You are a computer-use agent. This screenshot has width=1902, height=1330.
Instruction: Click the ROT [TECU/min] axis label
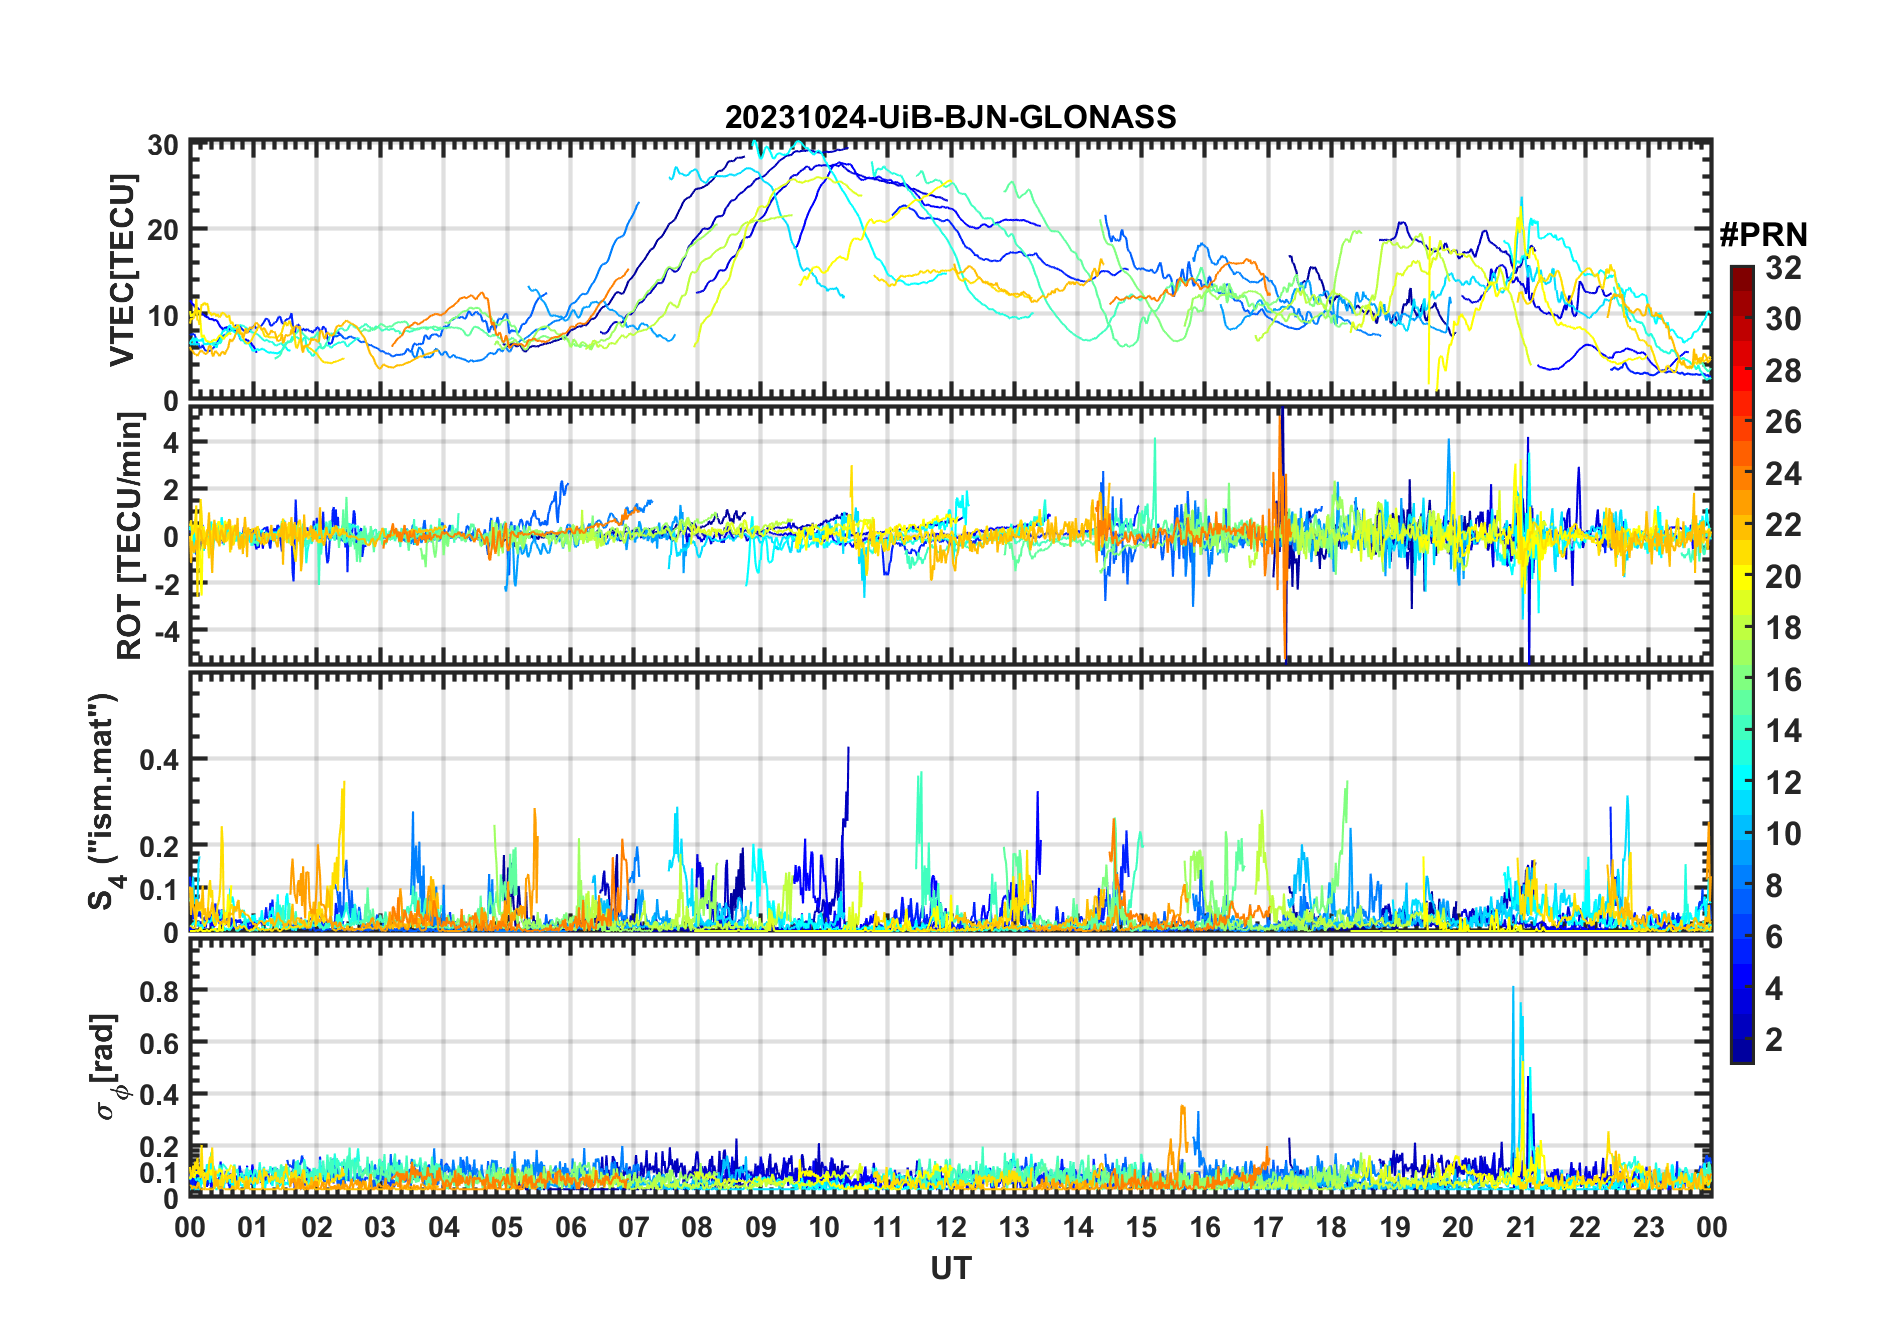coord(130,536)
